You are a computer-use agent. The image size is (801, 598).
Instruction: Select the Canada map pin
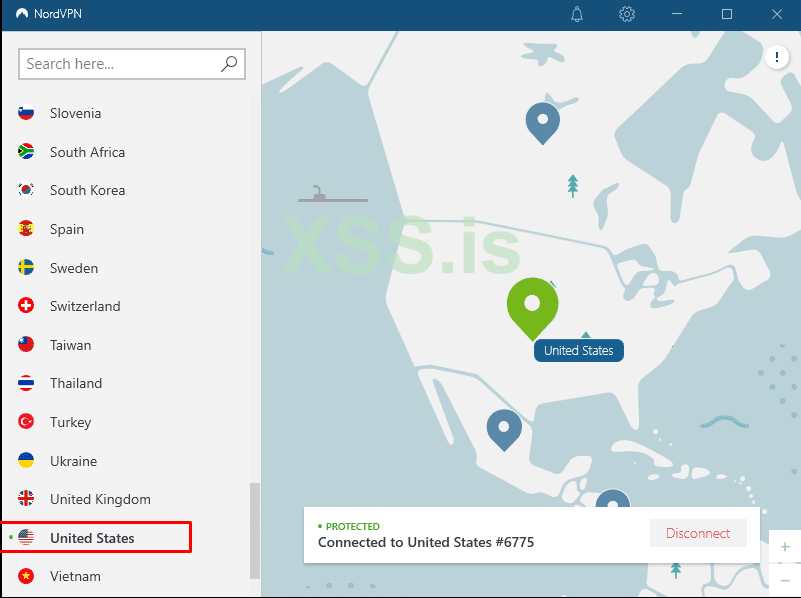pos(543,123)
